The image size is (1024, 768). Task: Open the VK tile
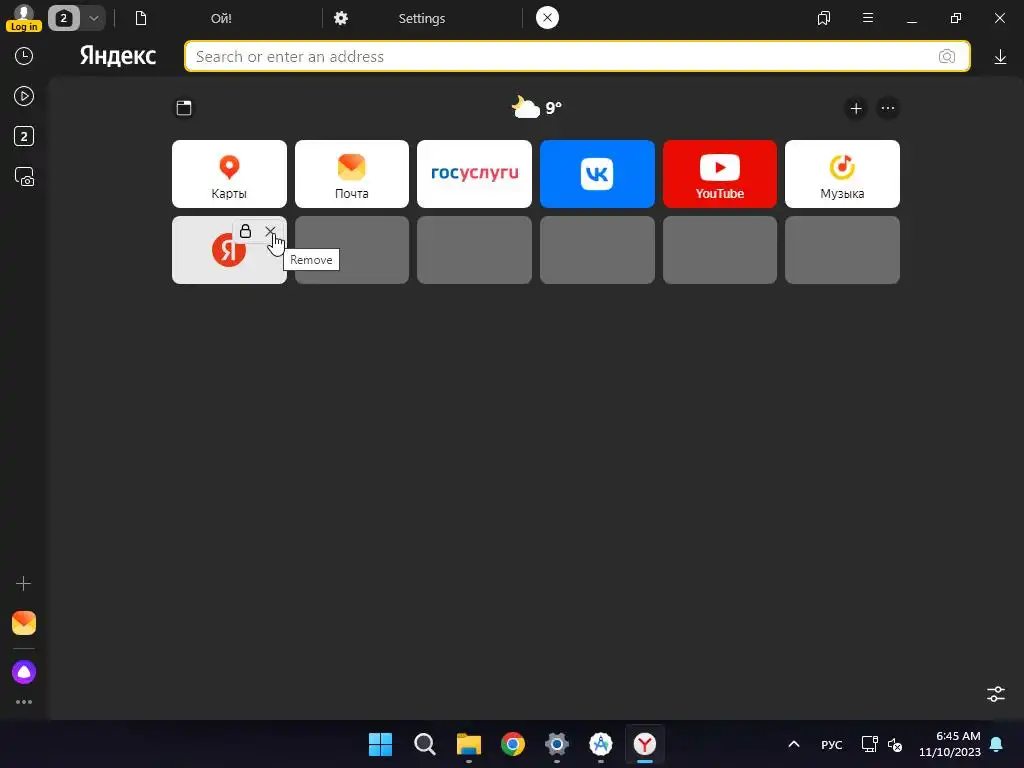pyautogui.click(x=597, y=174)
